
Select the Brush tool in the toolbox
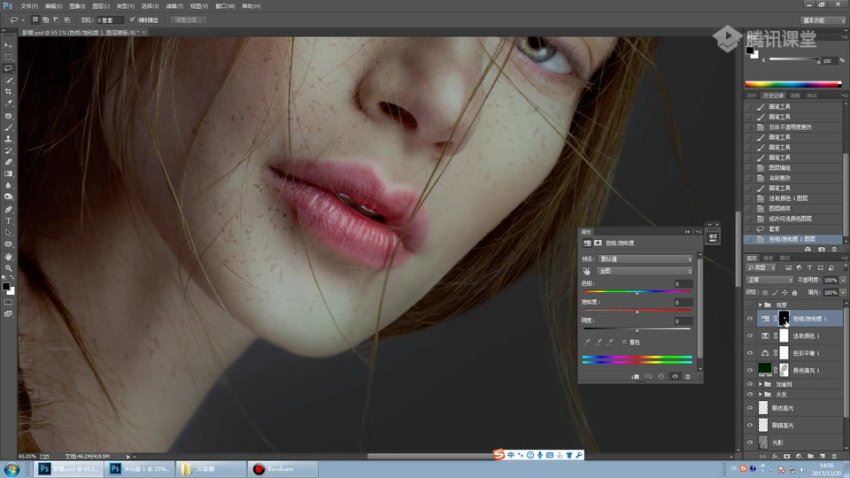[x=8, y=127]
